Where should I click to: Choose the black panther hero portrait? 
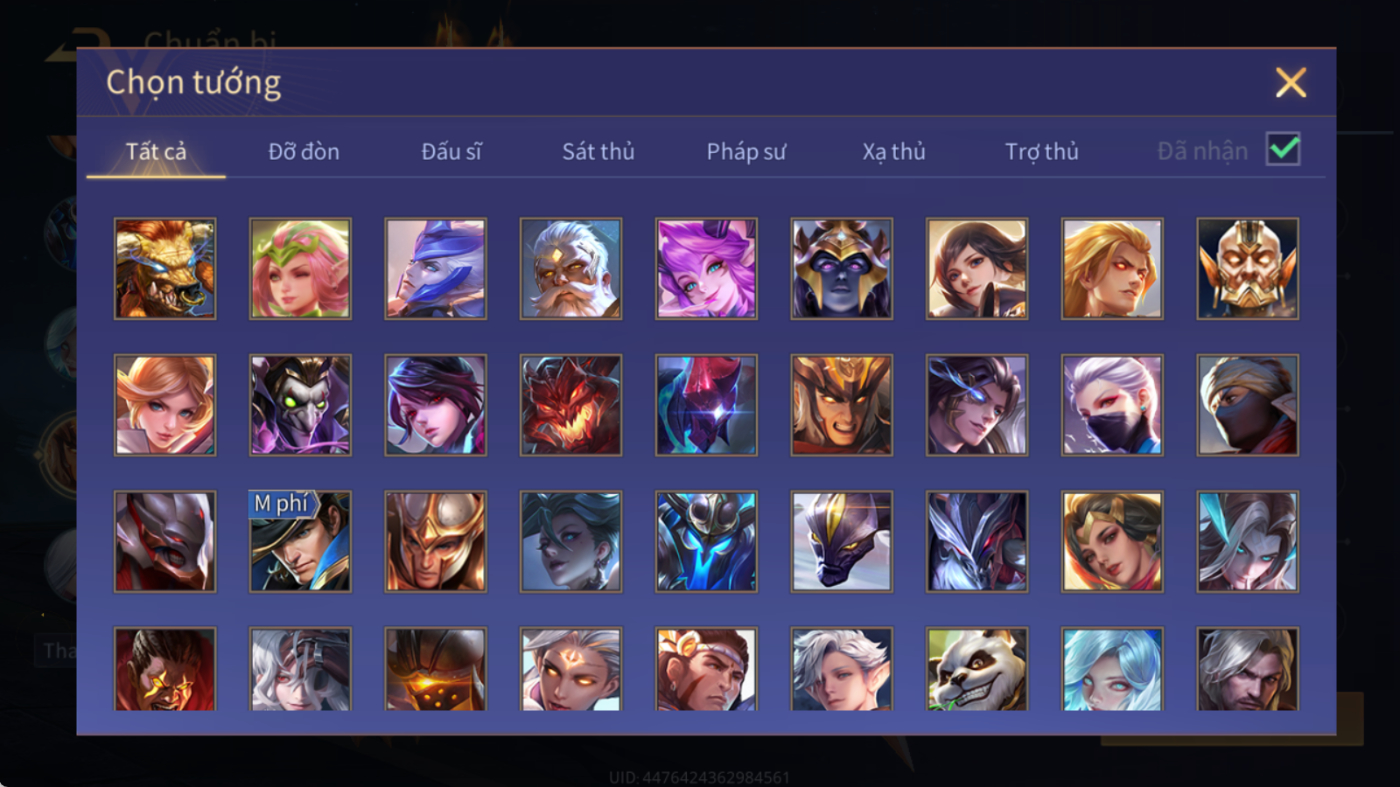point(842,541)
